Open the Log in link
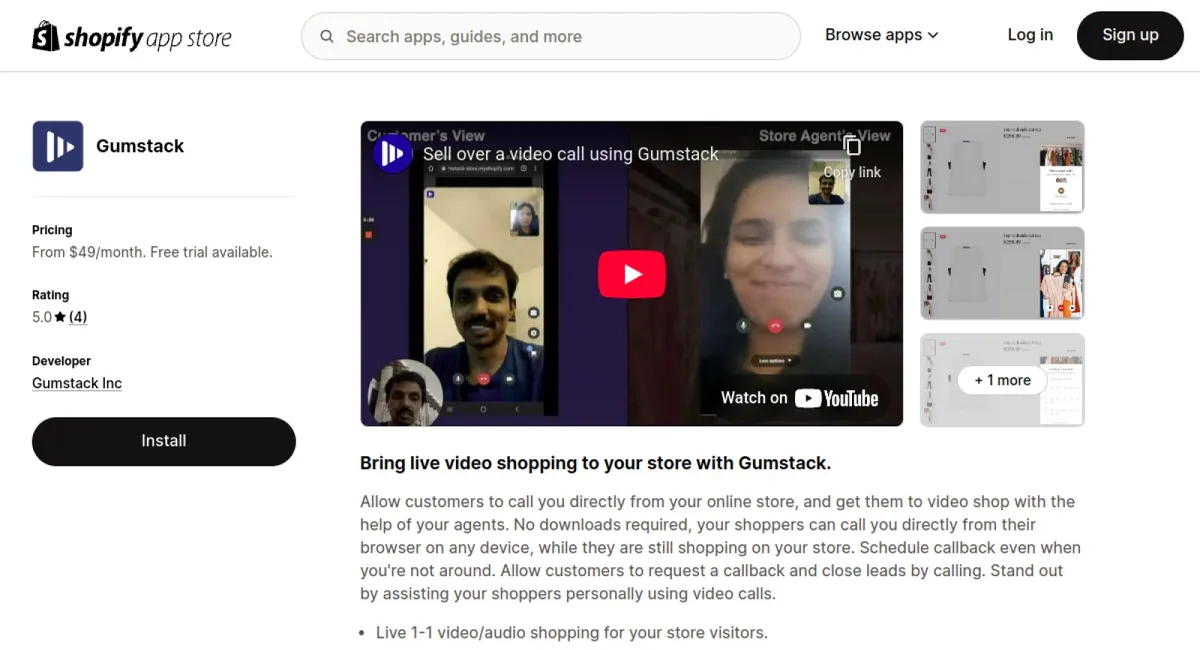The image size is (1200, 650). [1030, 35]
